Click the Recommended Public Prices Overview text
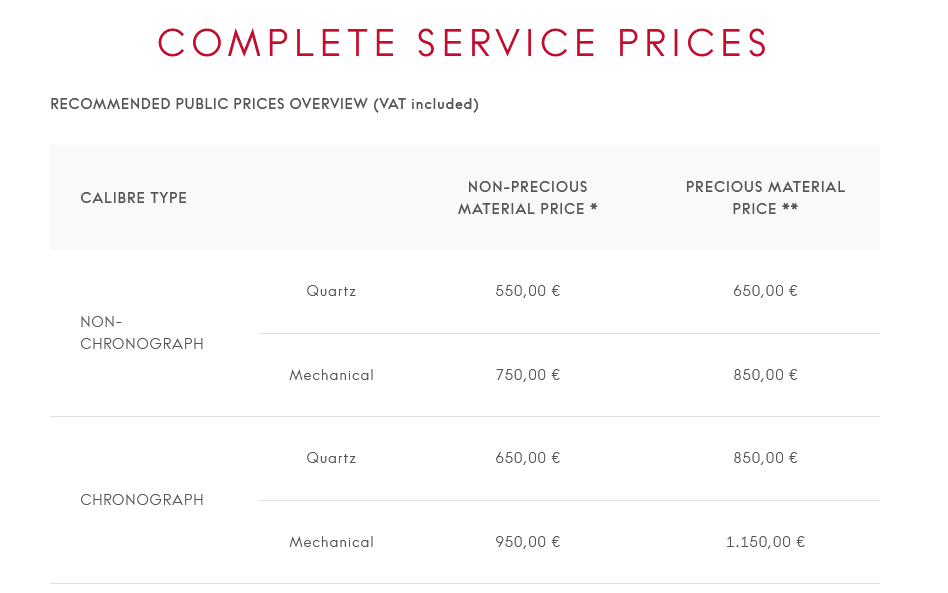 pyautogui.click(x=209, y=104)
